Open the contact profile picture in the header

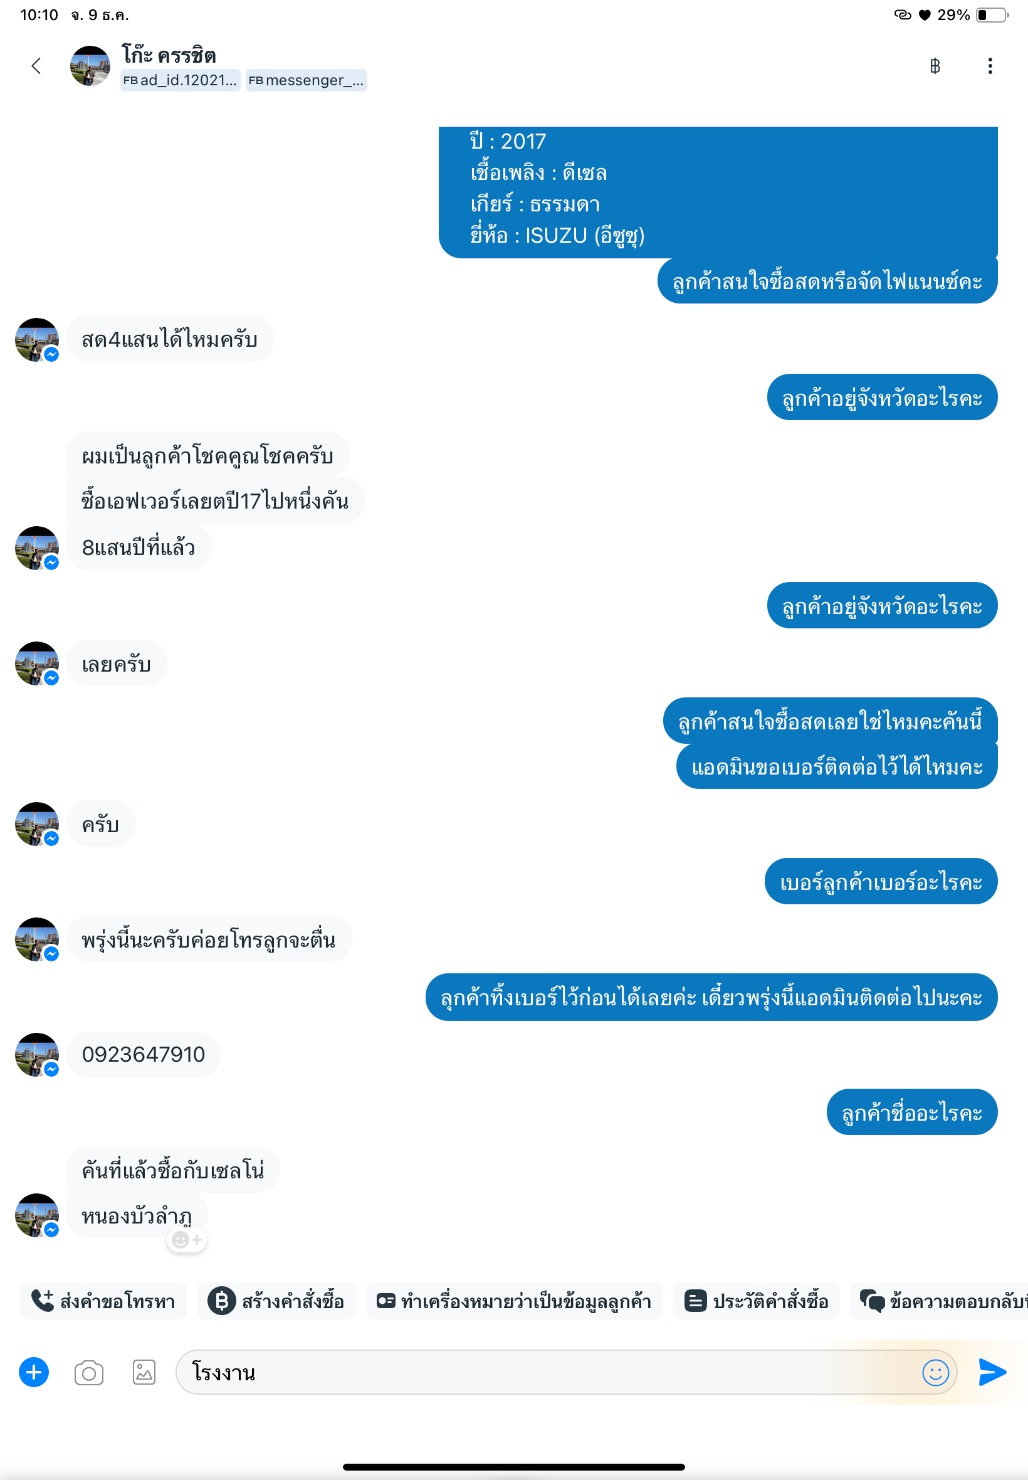click(x=90, y=66)
